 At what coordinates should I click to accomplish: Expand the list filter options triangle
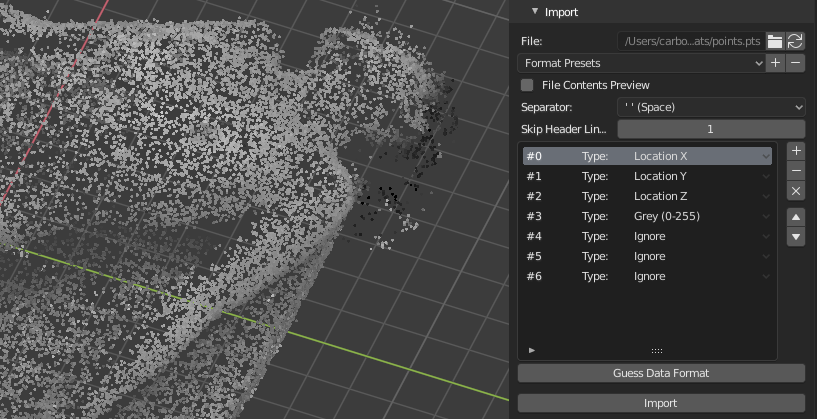coord(531,350)
